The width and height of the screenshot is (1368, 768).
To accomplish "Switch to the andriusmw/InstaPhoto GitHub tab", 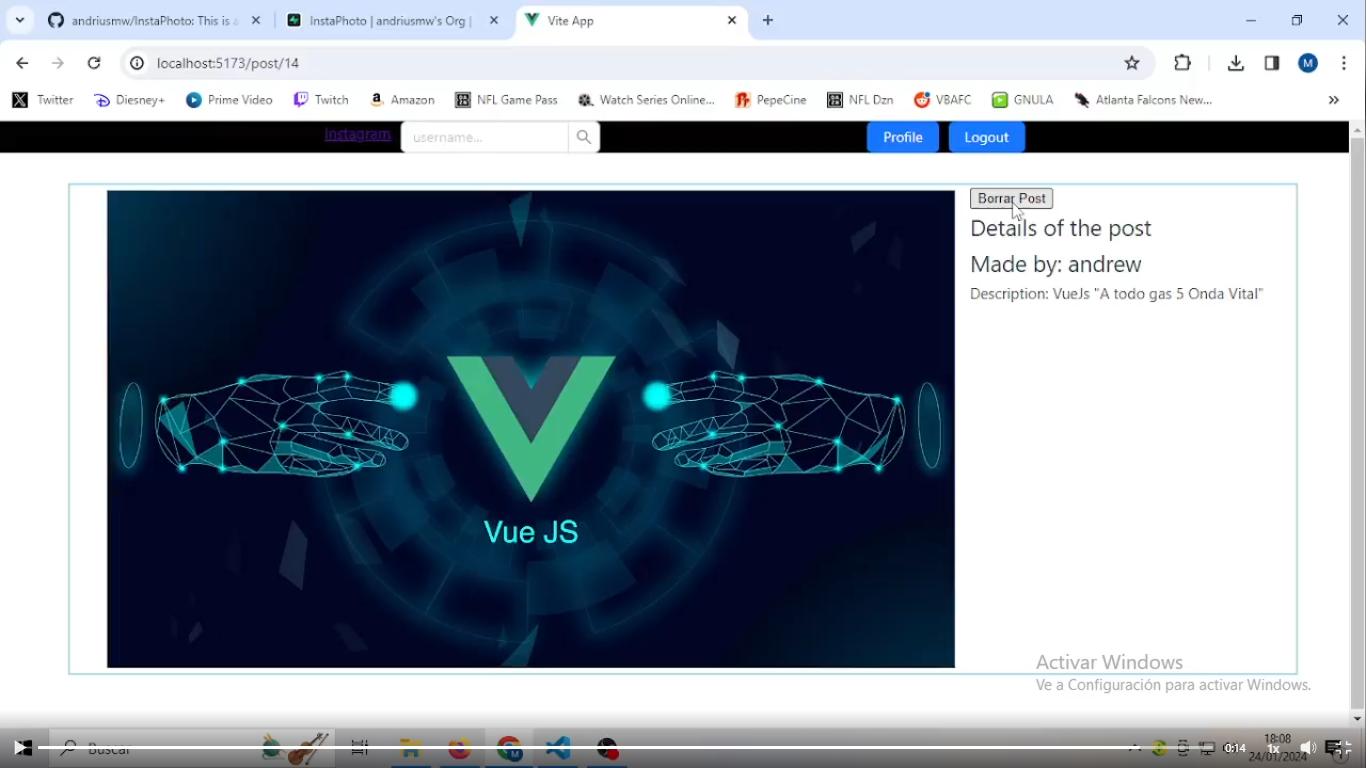I will [x=155, y=20].
